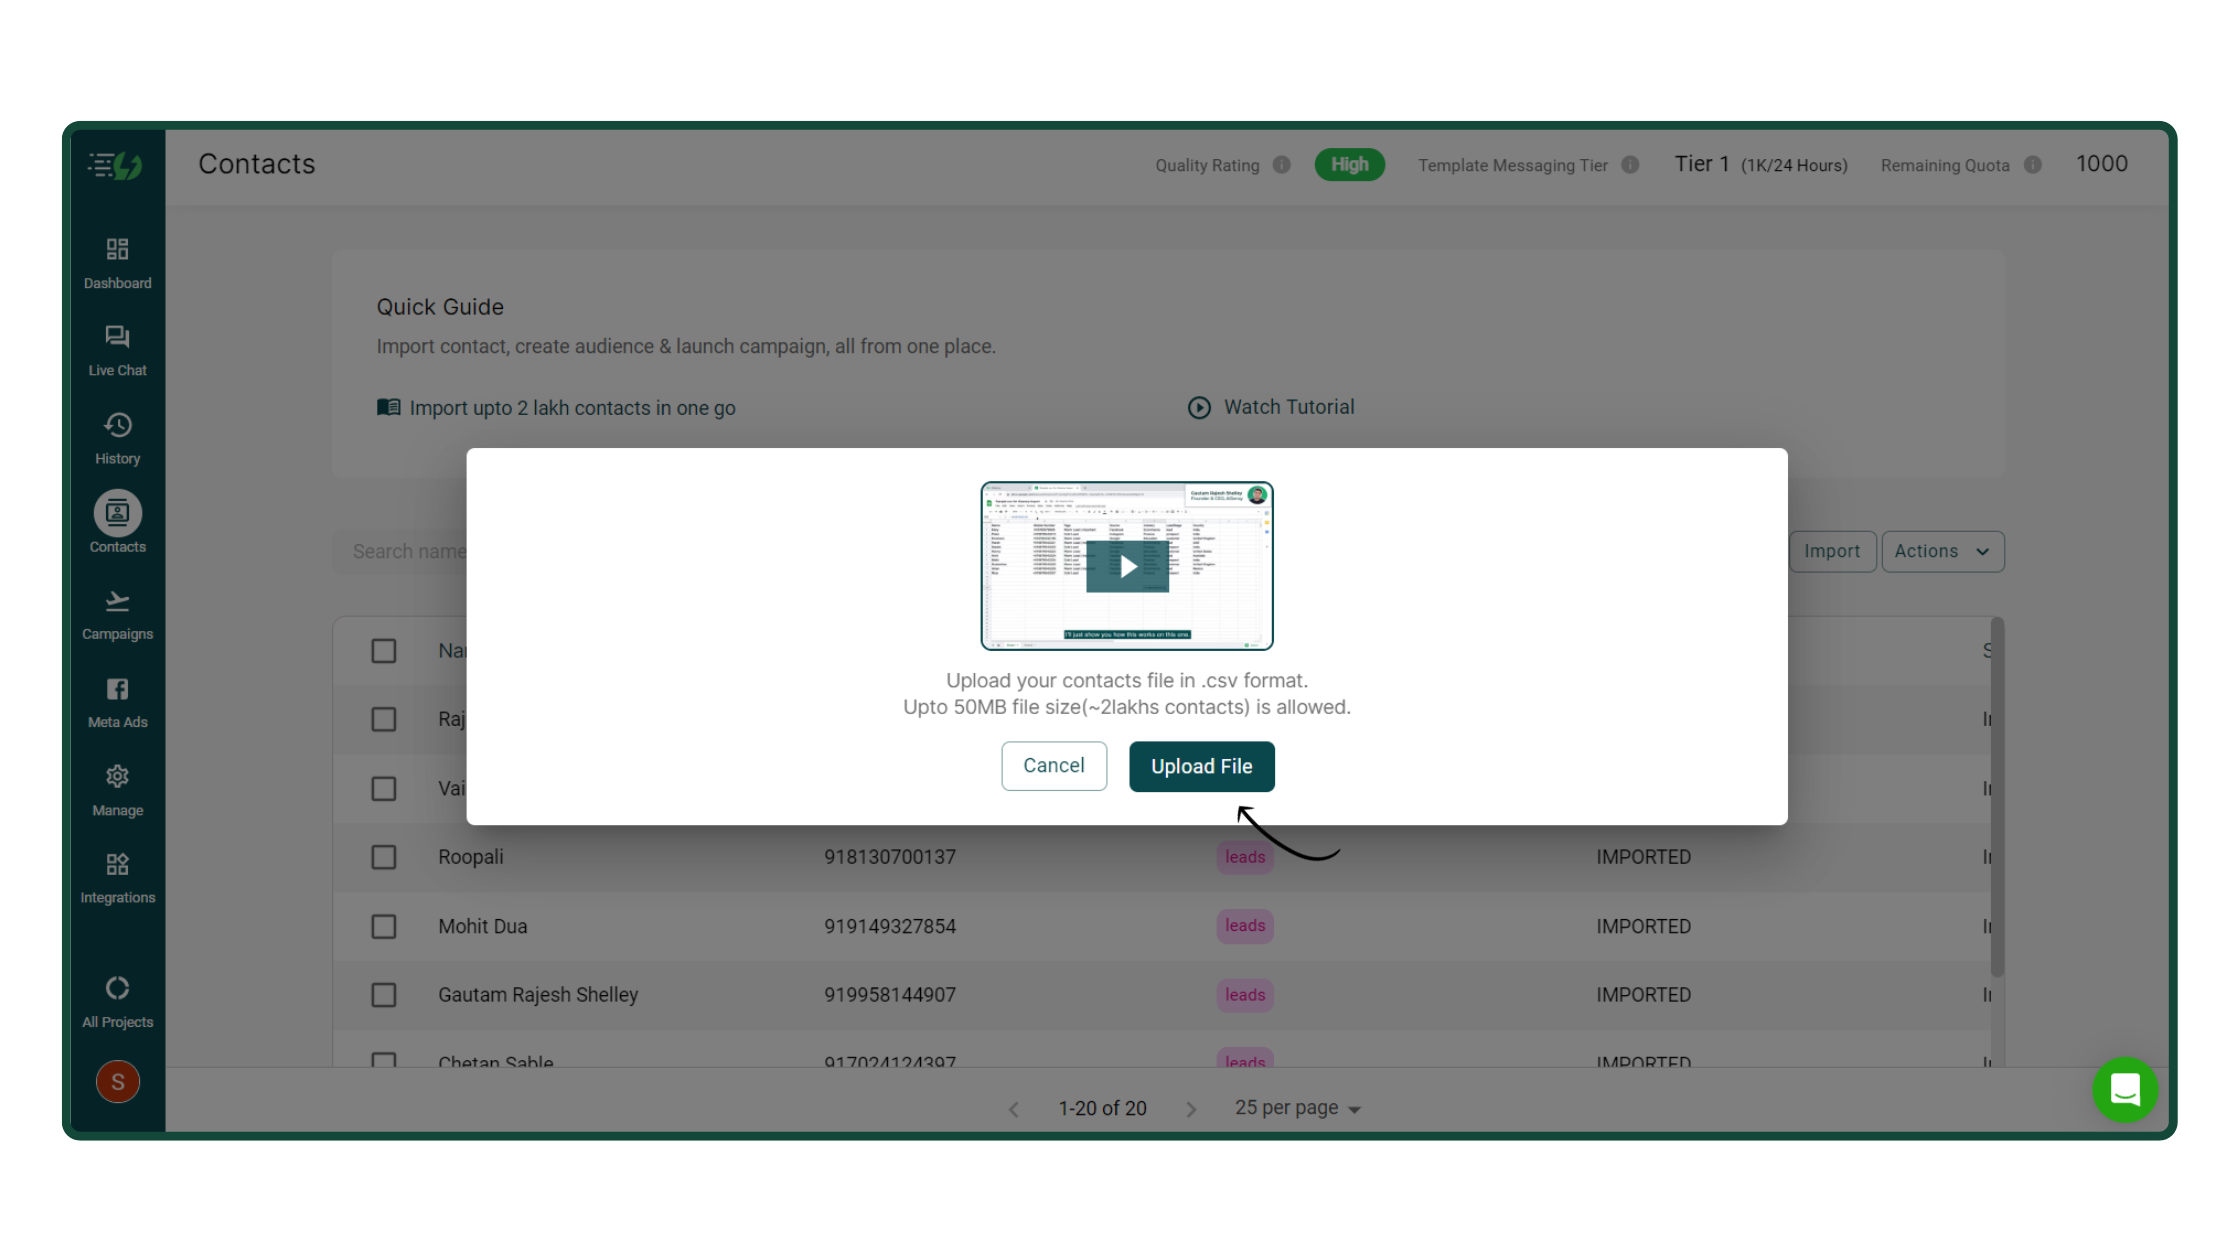Cancel the upload dialog
The width and height of the screenshot is (2240, 1260).
click(1054, 766)
